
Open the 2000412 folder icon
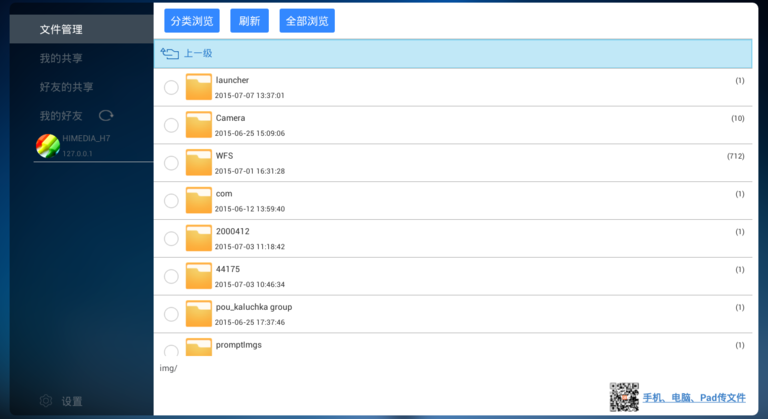(198, 238)
